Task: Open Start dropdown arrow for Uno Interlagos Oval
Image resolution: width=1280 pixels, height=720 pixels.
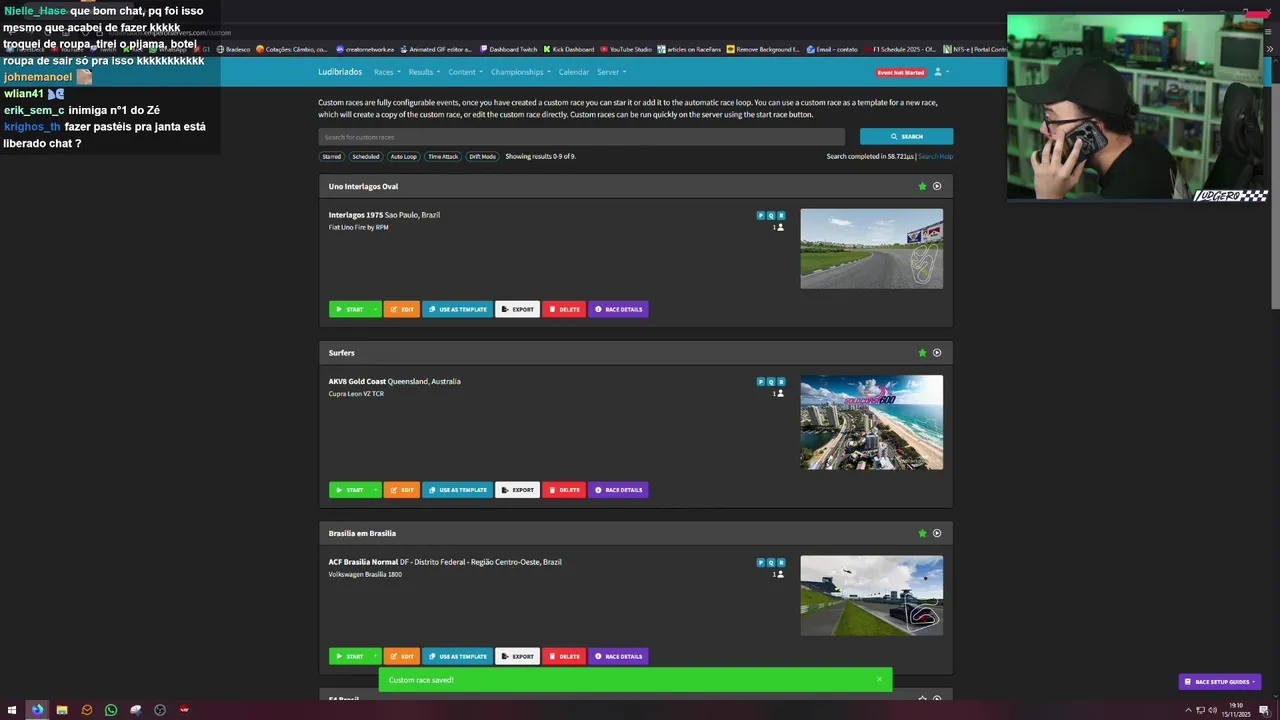Action: coord(376,309)
